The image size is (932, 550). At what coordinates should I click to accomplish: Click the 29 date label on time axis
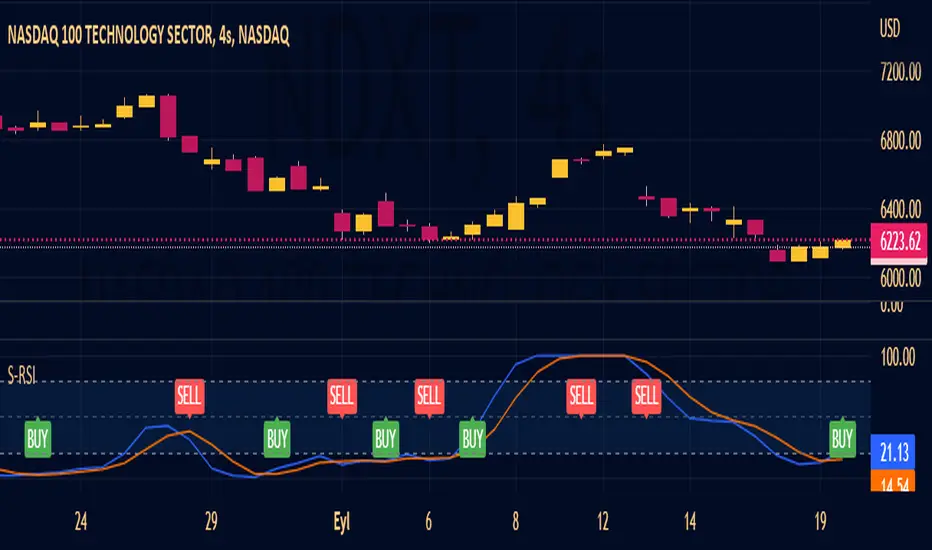tap(211, 522)
